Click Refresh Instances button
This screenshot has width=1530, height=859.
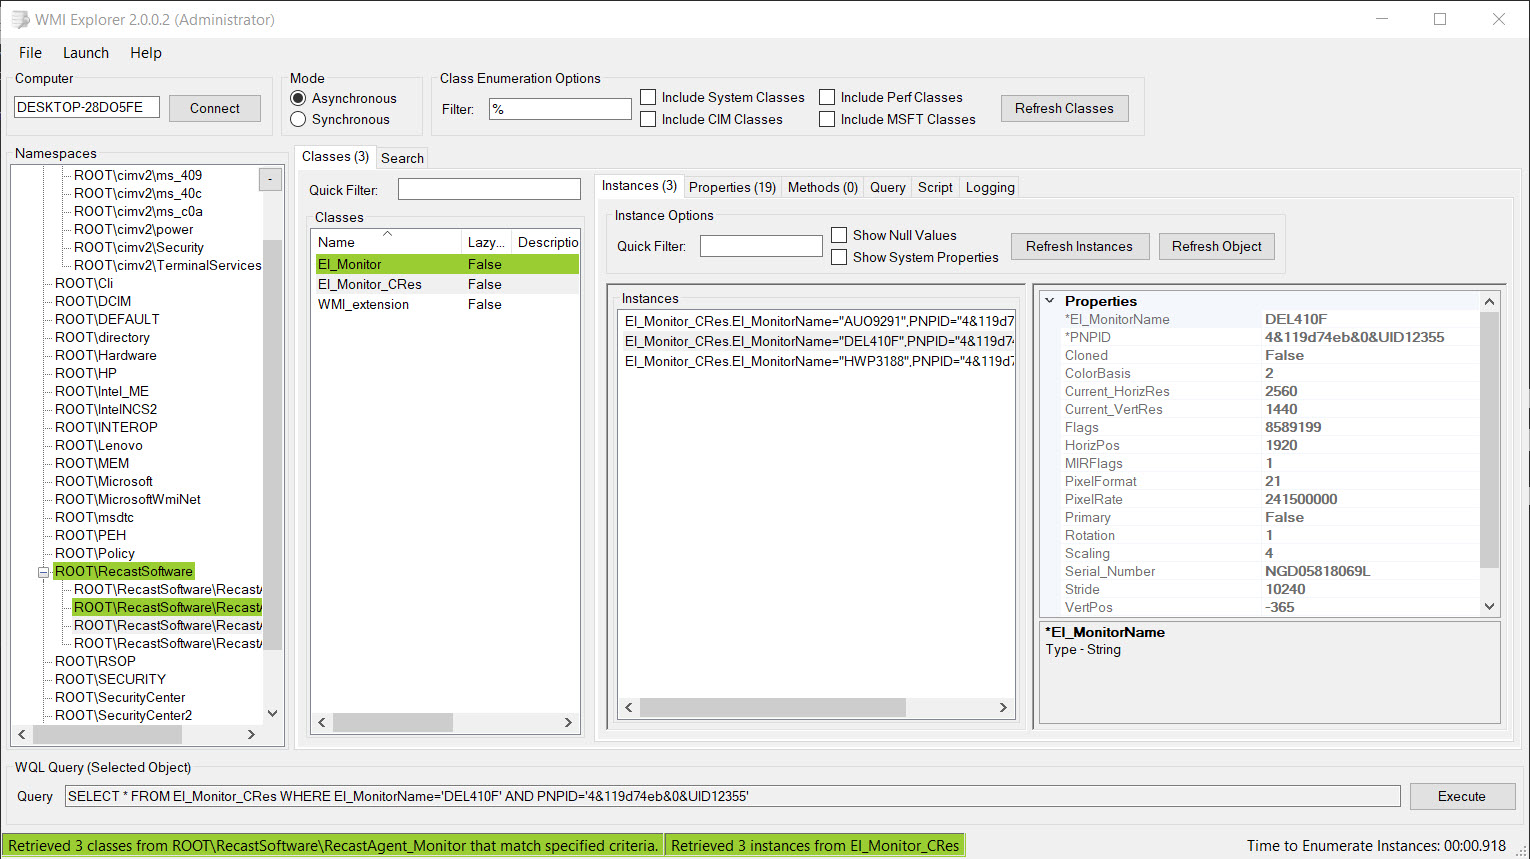(x=1079, y=246)
